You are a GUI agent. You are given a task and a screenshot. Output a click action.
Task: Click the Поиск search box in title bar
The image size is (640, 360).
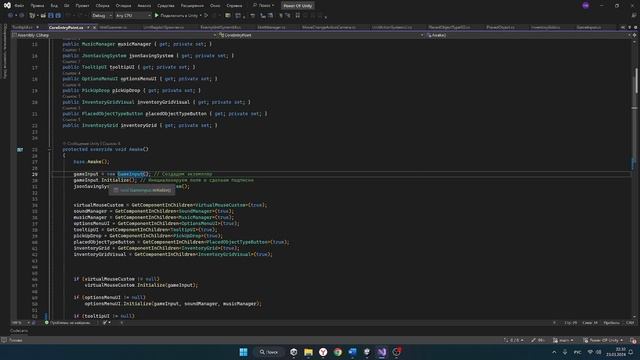pos(263,5)
